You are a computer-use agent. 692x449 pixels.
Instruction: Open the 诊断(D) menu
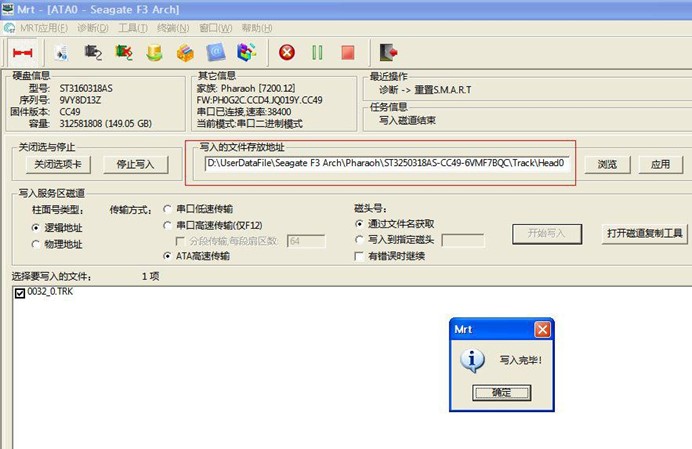click(x=93, y=28)
